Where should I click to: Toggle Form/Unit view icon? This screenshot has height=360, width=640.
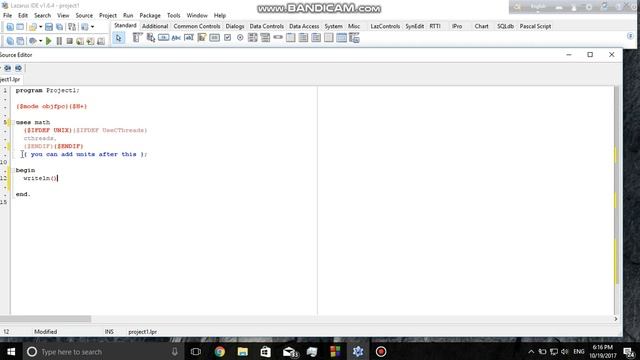click(x=72, y=27)
